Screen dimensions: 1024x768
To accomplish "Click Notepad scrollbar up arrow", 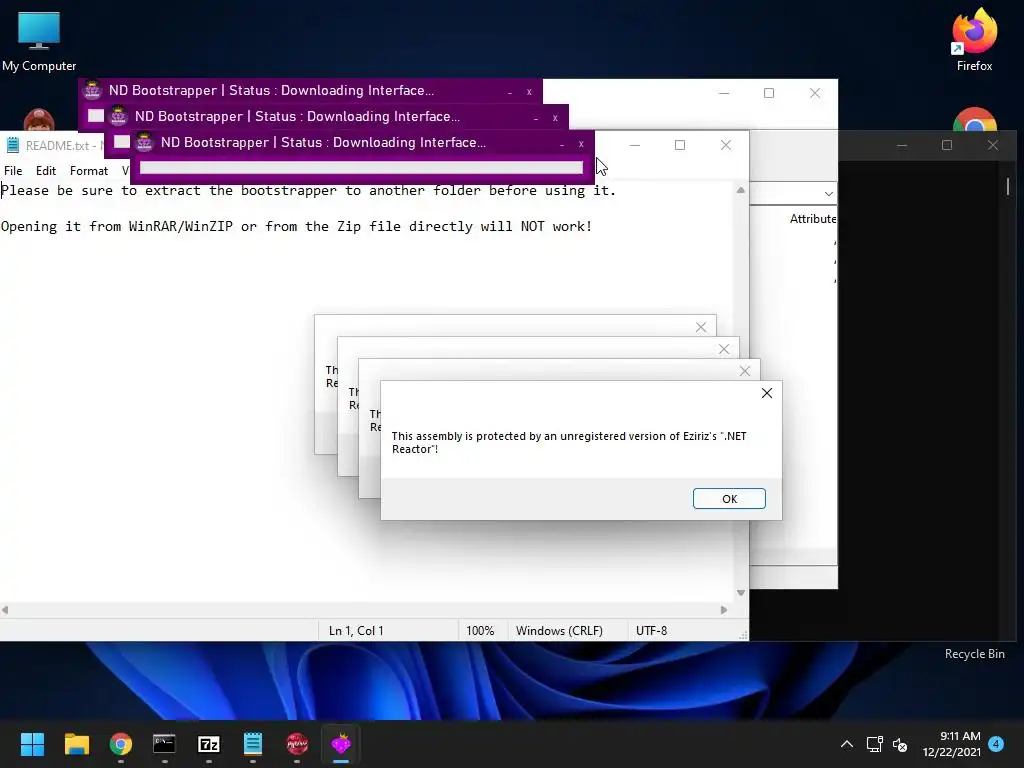I will point(741,190).
